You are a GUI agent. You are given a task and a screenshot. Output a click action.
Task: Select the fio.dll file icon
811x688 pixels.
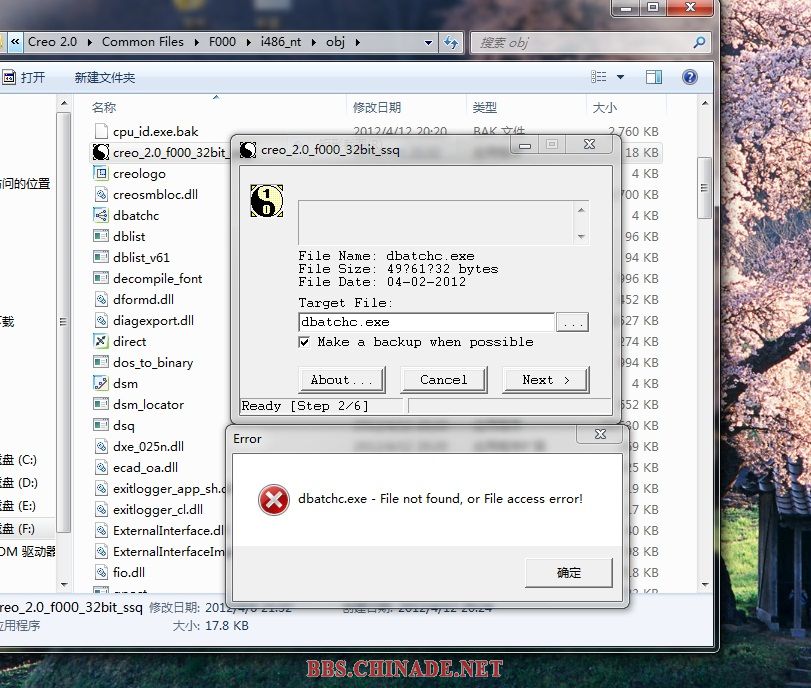tap(101, 572)
